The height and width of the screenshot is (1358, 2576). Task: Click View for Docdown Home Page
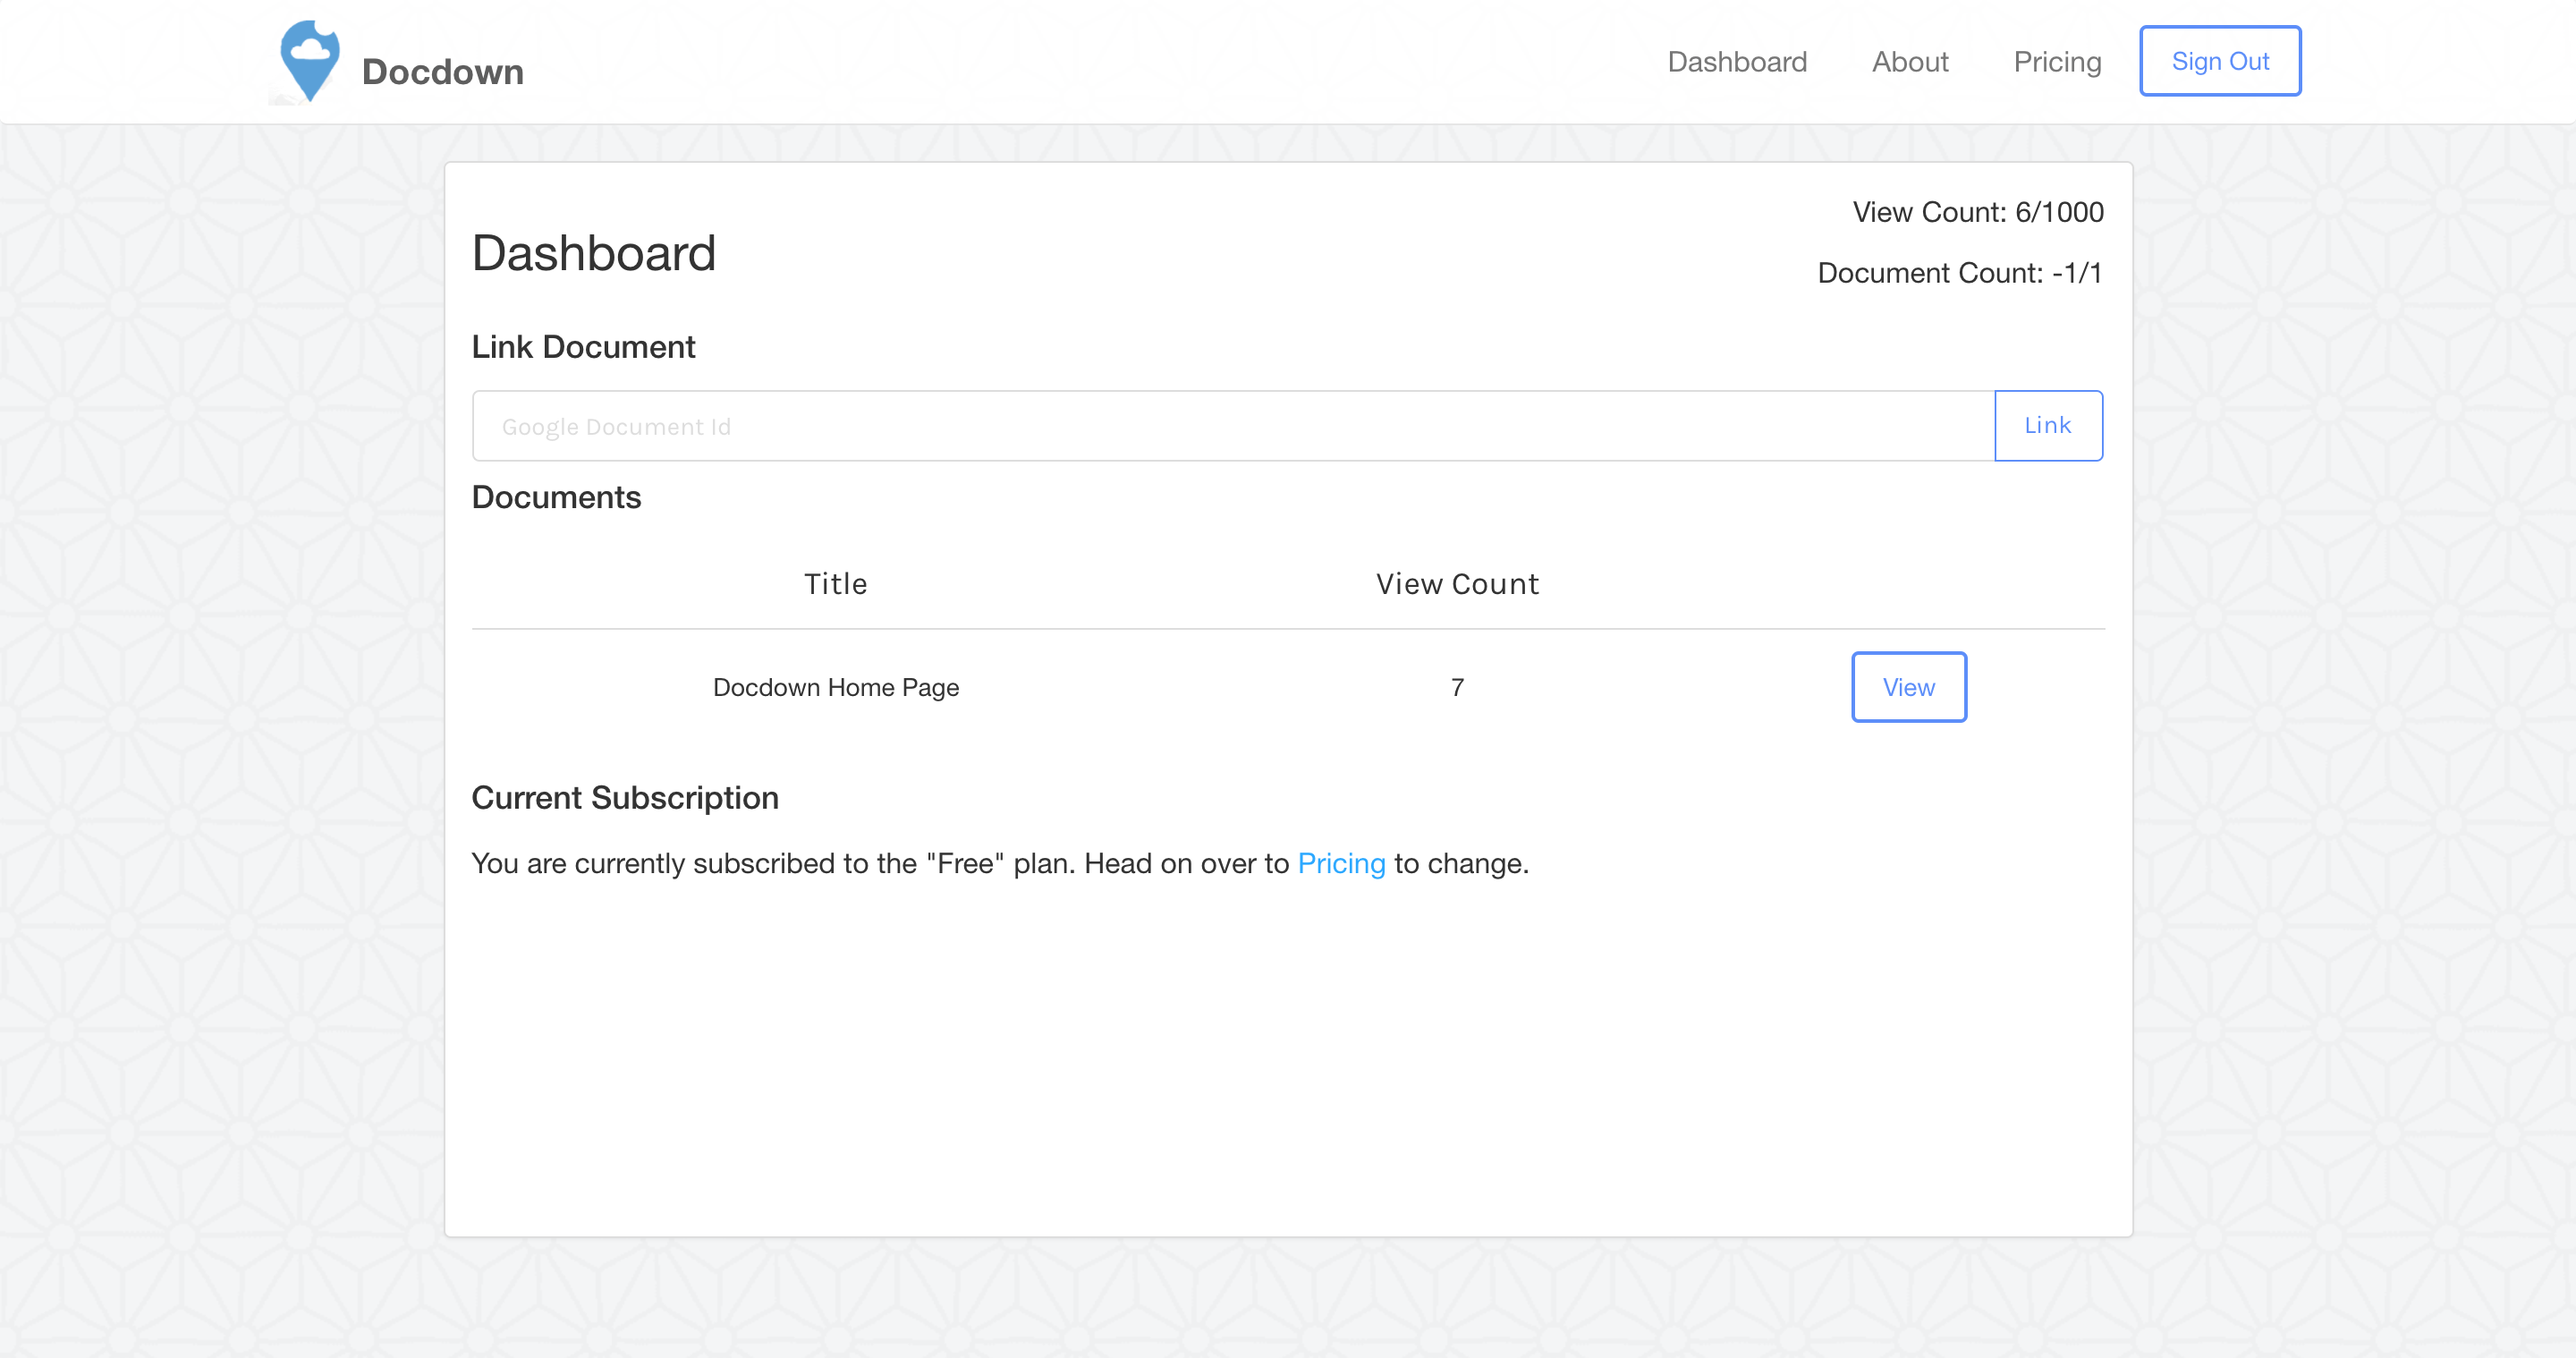point(1907,687)
